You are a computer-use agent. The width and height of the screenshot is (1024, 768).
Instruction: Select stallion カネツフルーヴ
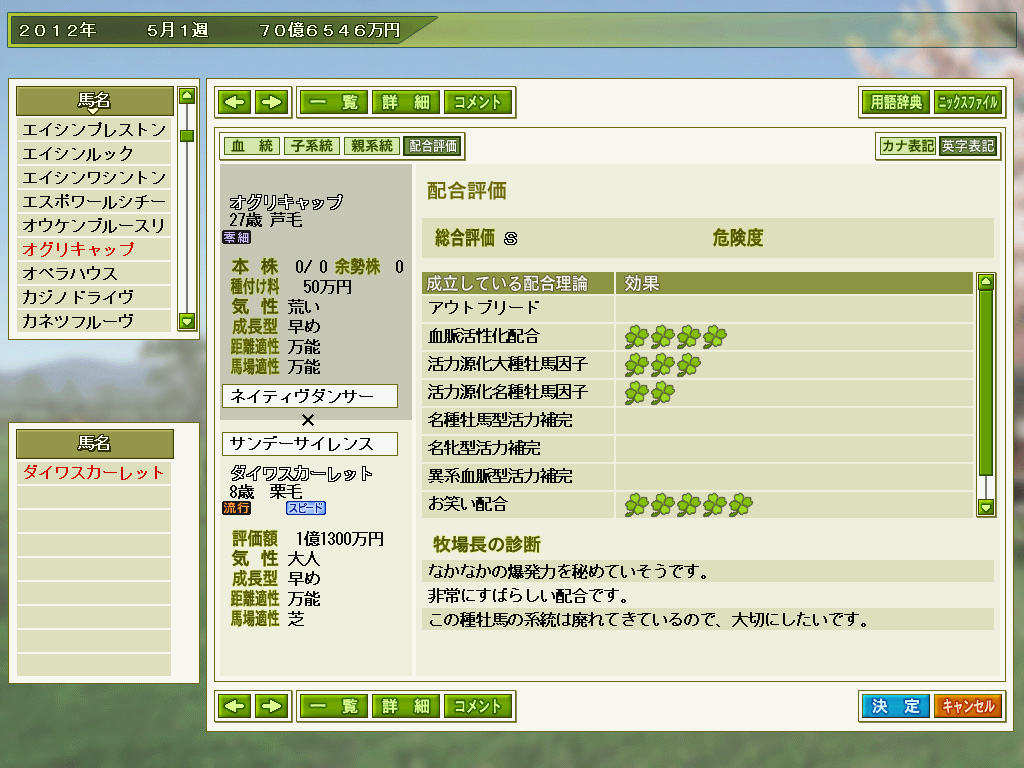pyautogui.click(x=94, y=321)
